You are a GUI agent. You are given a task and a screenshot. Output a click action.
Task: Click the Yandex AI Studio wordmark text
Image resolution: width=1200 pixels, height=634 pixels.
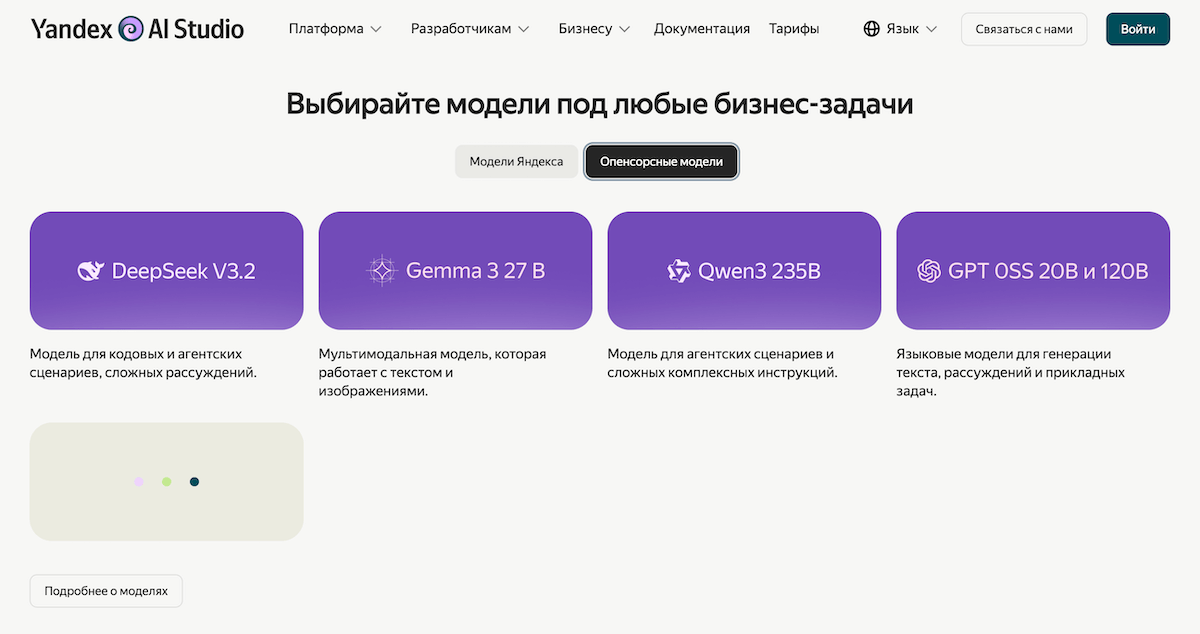pyautogui.click(x=137, y=29)
